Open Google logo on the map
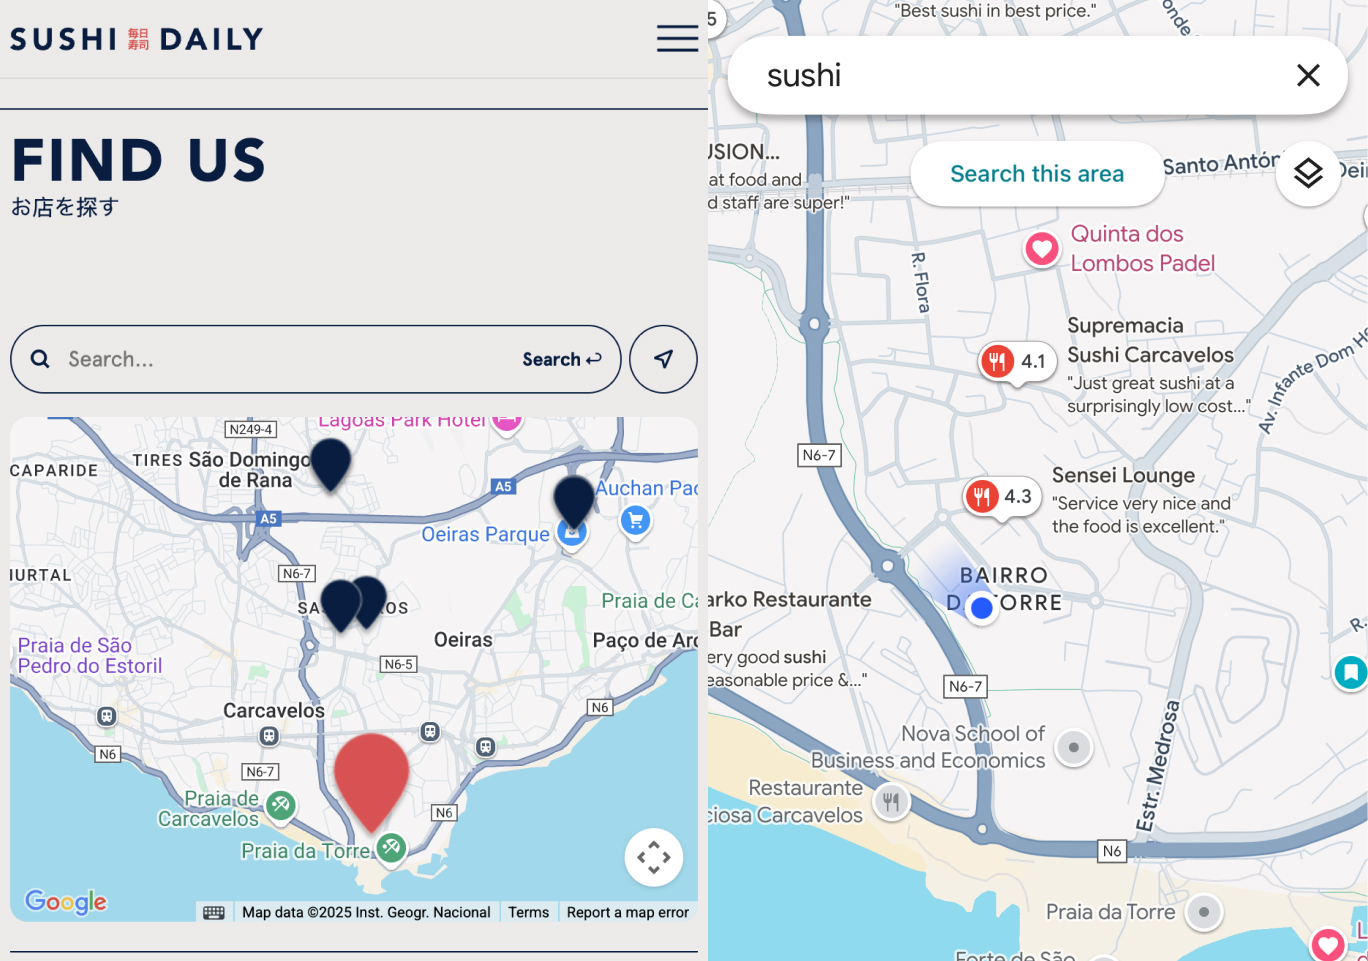 click(66, 902)
